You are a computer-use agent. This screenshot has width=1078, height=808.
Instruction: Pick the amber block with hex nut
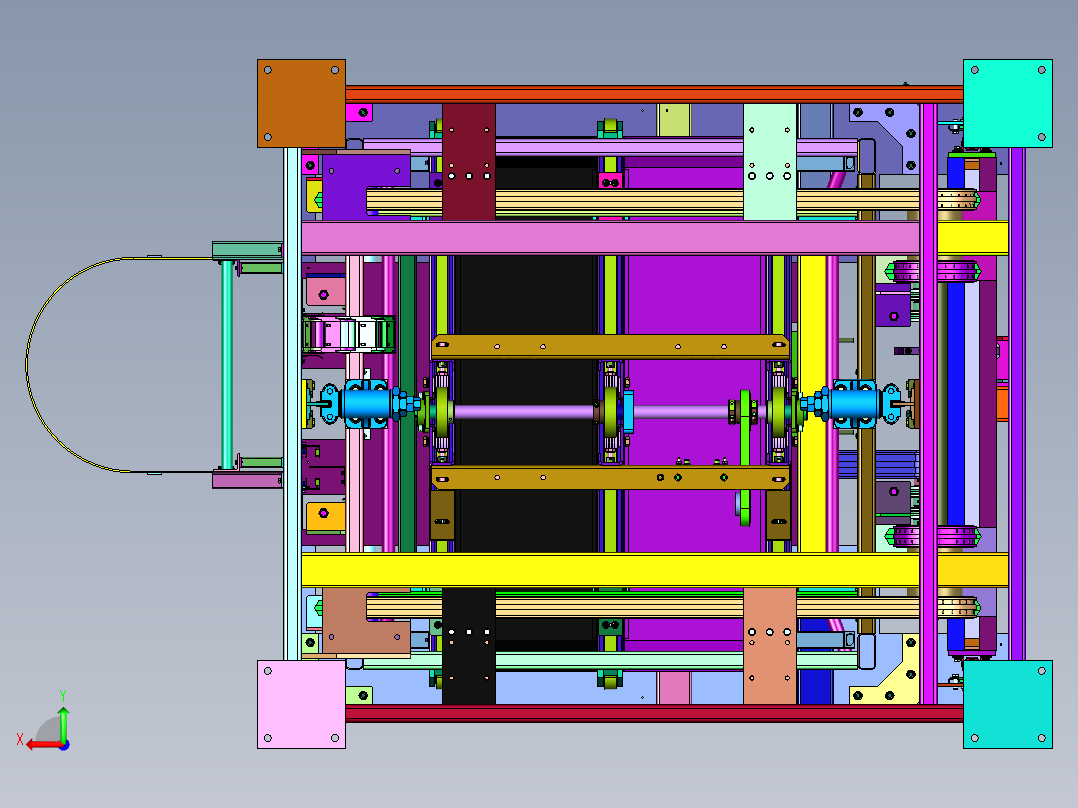(x=325, y=516)
